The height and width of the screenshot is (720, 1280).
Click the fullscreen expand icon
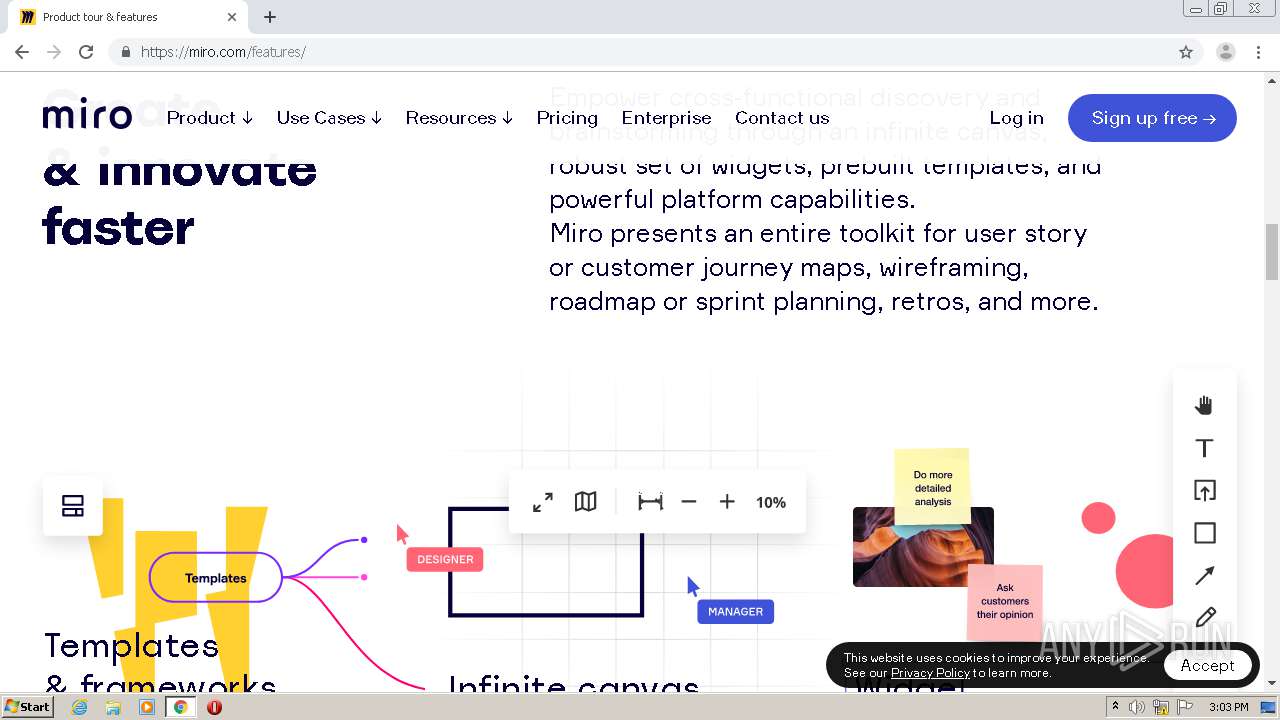(543, 502)
